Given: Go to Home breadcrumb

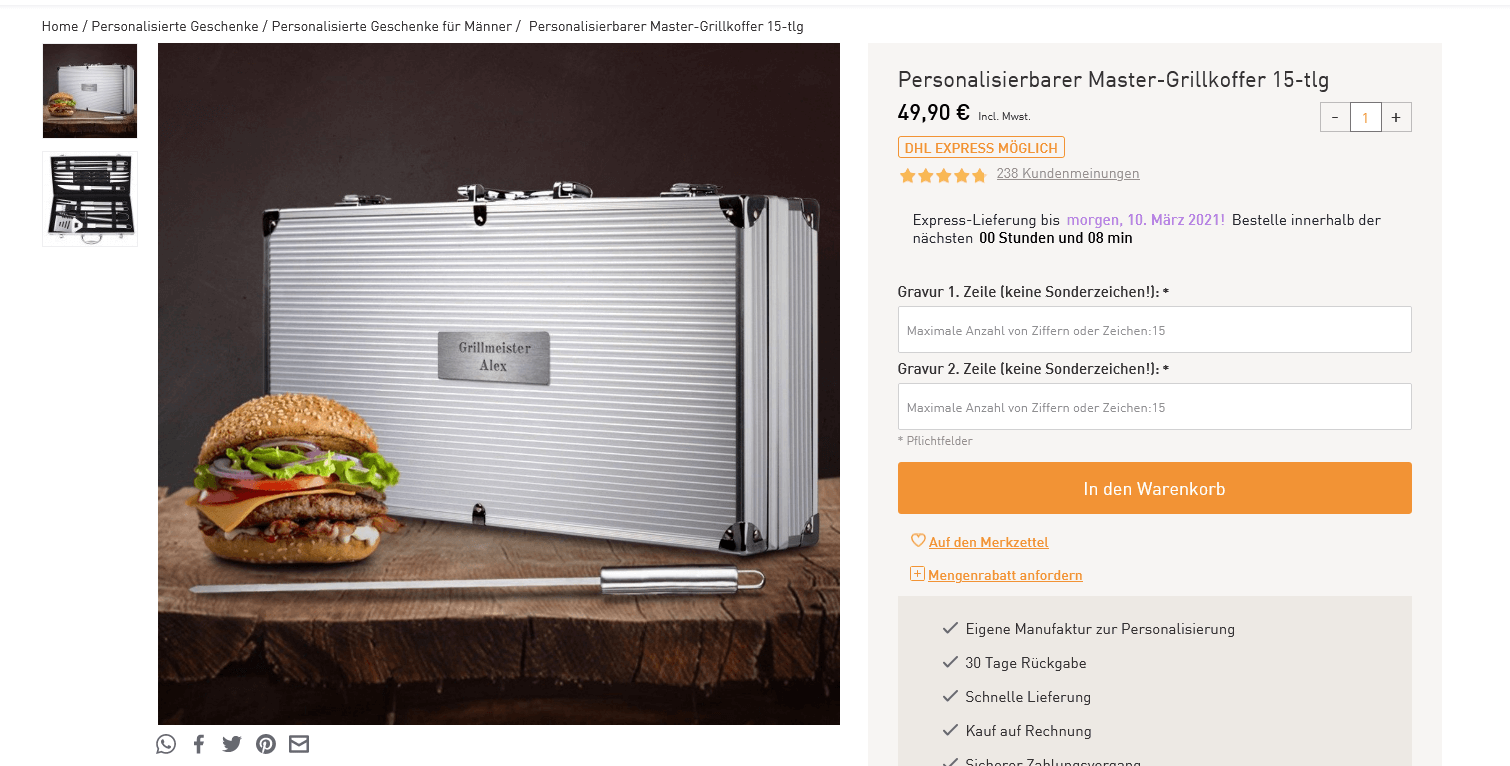Looking at the screenshot, I should coord(60,26).
